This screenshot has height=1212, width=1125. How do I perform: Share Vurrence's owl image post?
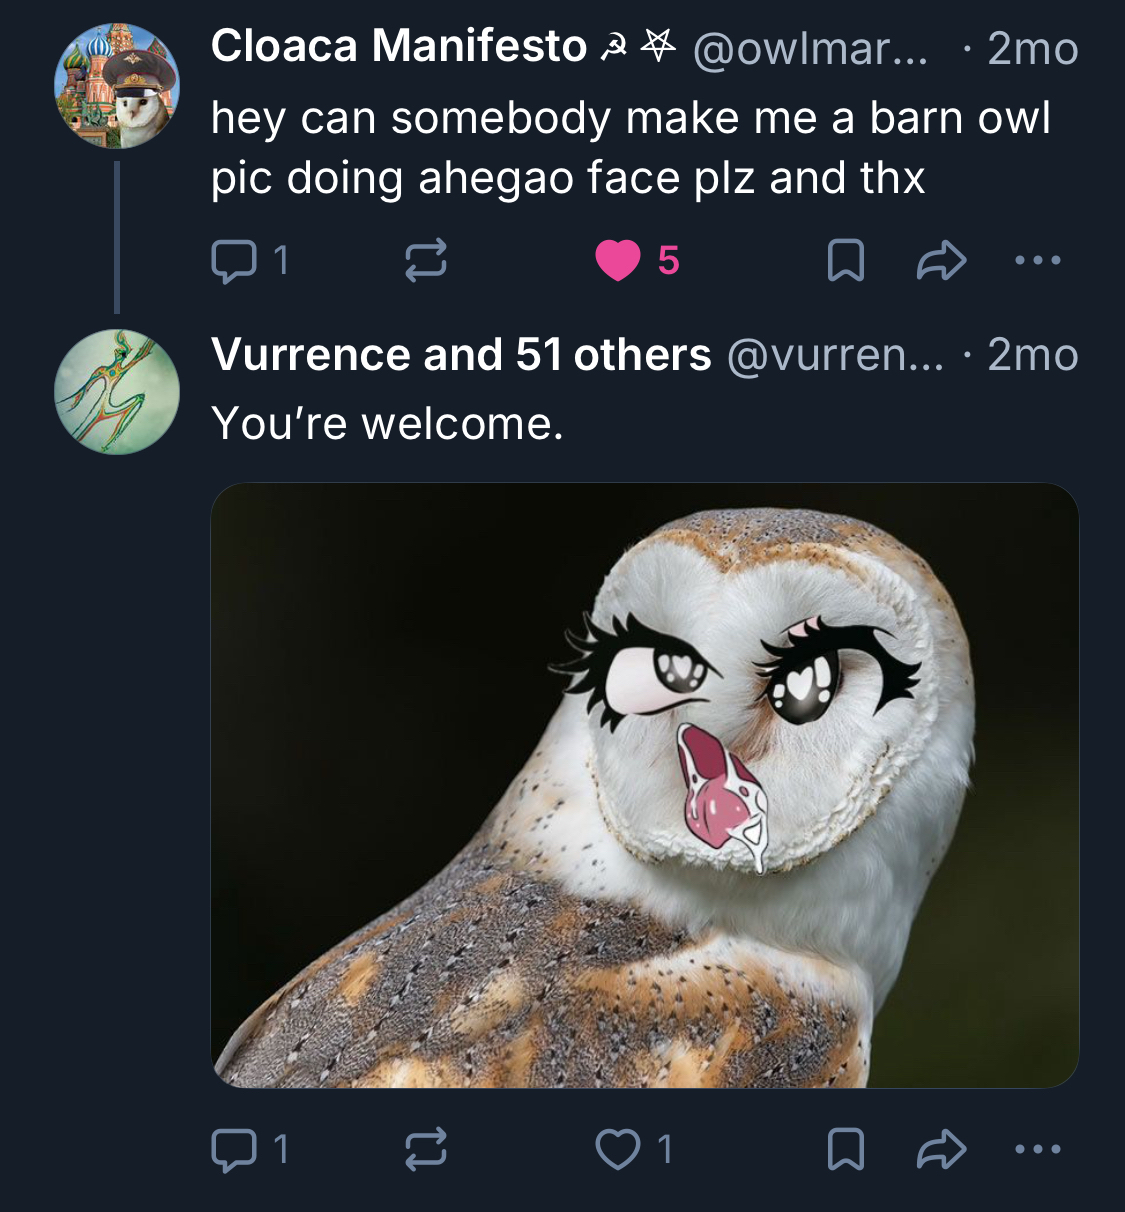coord(941,1149)
